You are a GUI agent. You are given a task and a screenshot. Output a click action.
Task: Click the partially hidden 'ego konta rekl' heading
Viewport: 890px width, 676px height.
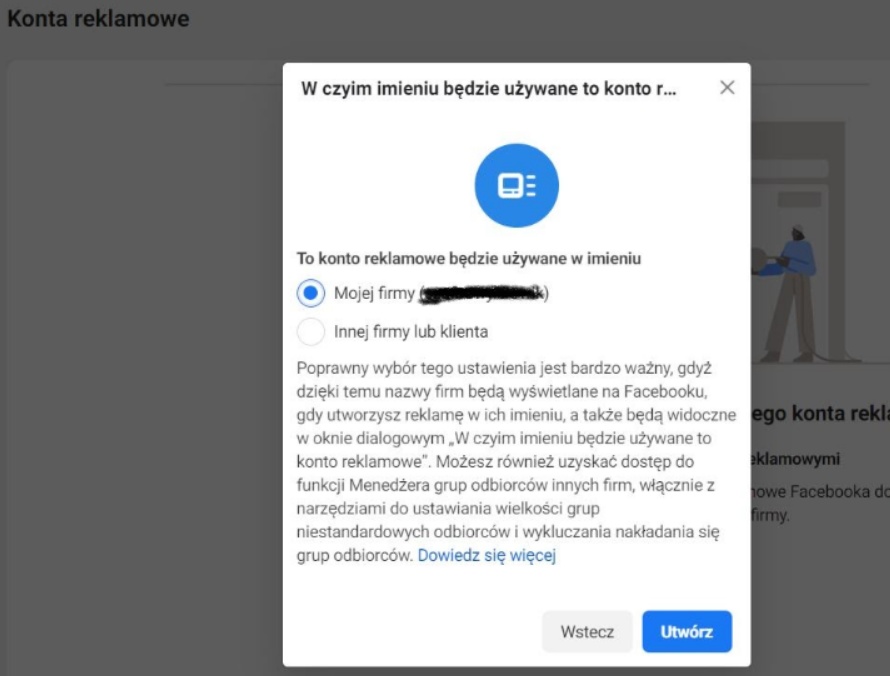tap(820, 413)
